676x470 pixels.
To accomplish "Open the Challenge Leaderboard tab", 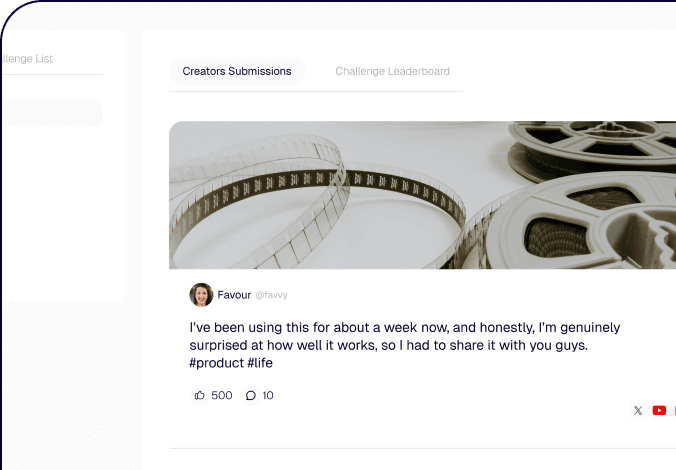I will click(392, 71).
